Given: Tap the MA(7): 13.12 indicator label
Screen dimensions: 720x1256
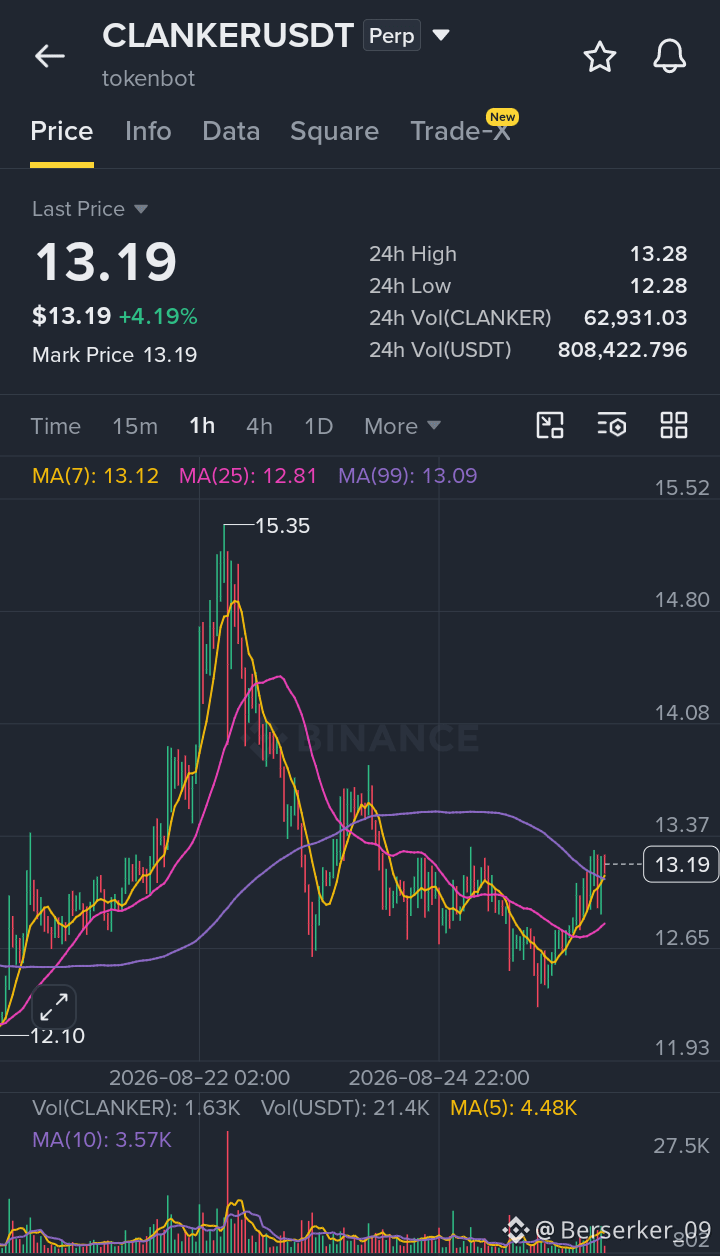Looking at the screenshot, I should coord(96,476).
